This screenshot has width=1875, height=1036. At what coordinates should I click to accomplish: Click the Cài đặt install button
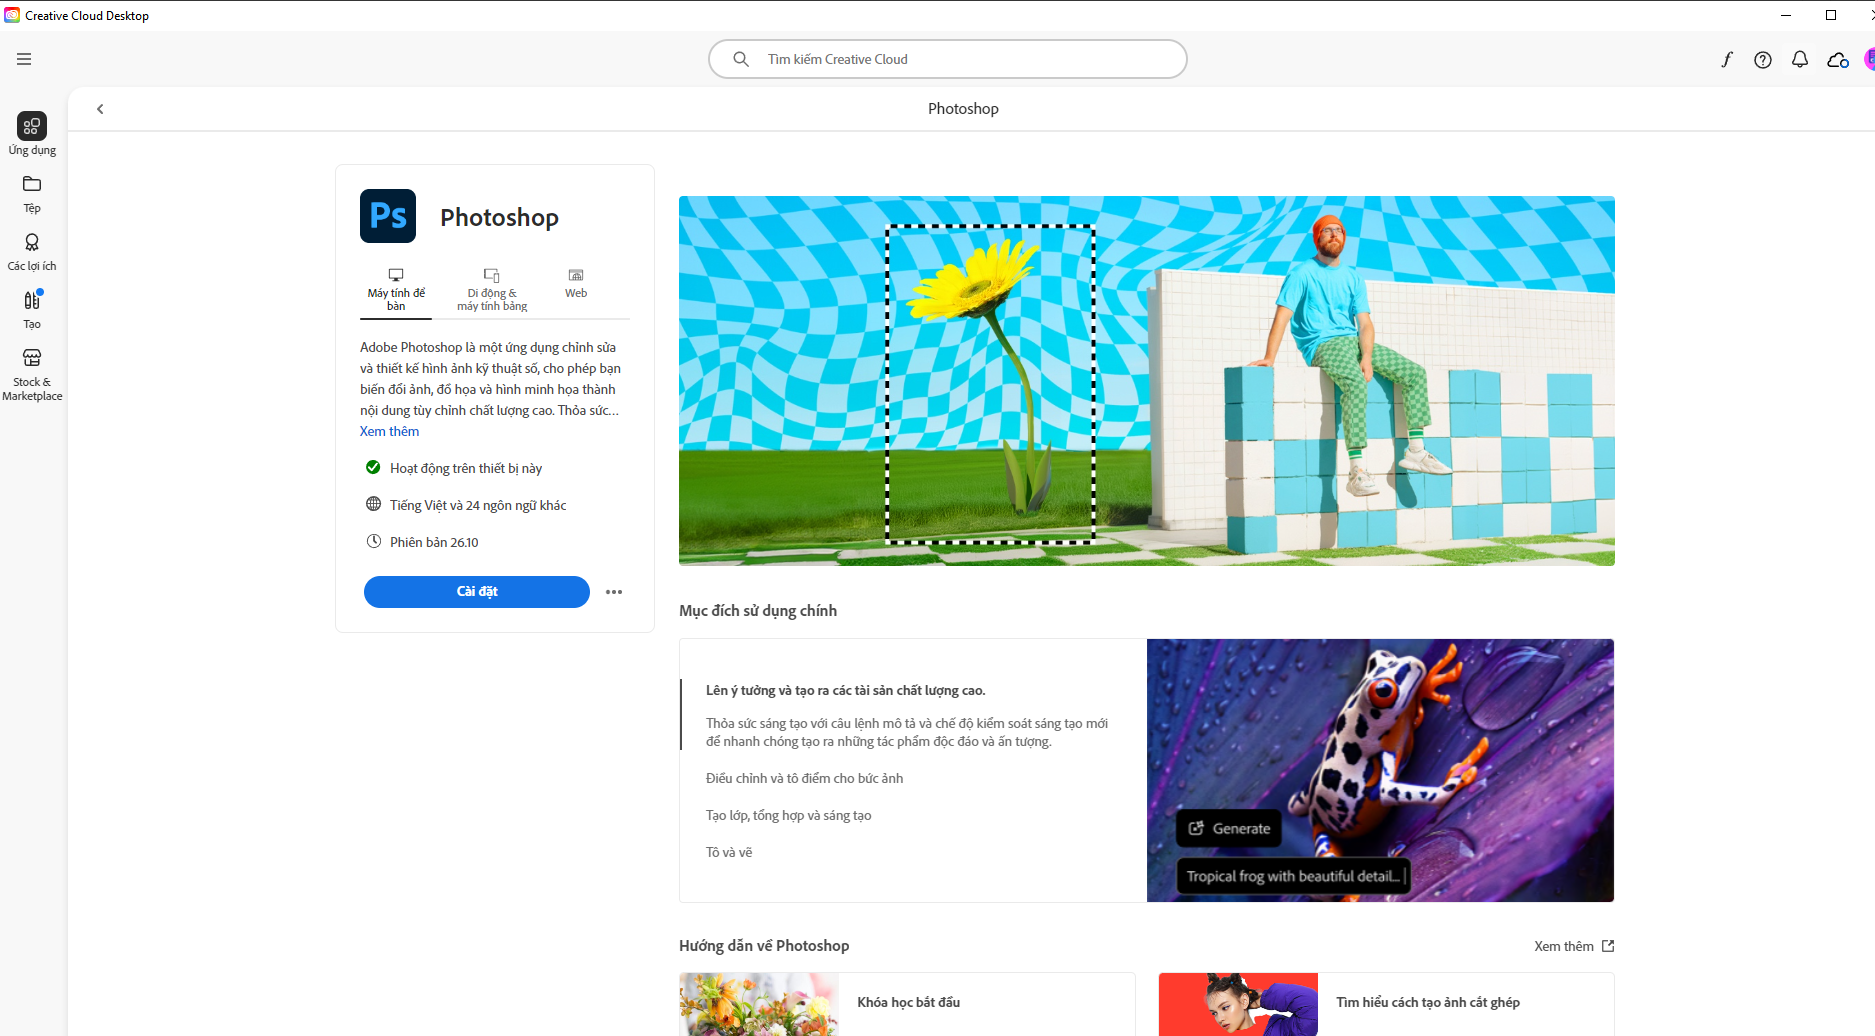click(476, 592)
